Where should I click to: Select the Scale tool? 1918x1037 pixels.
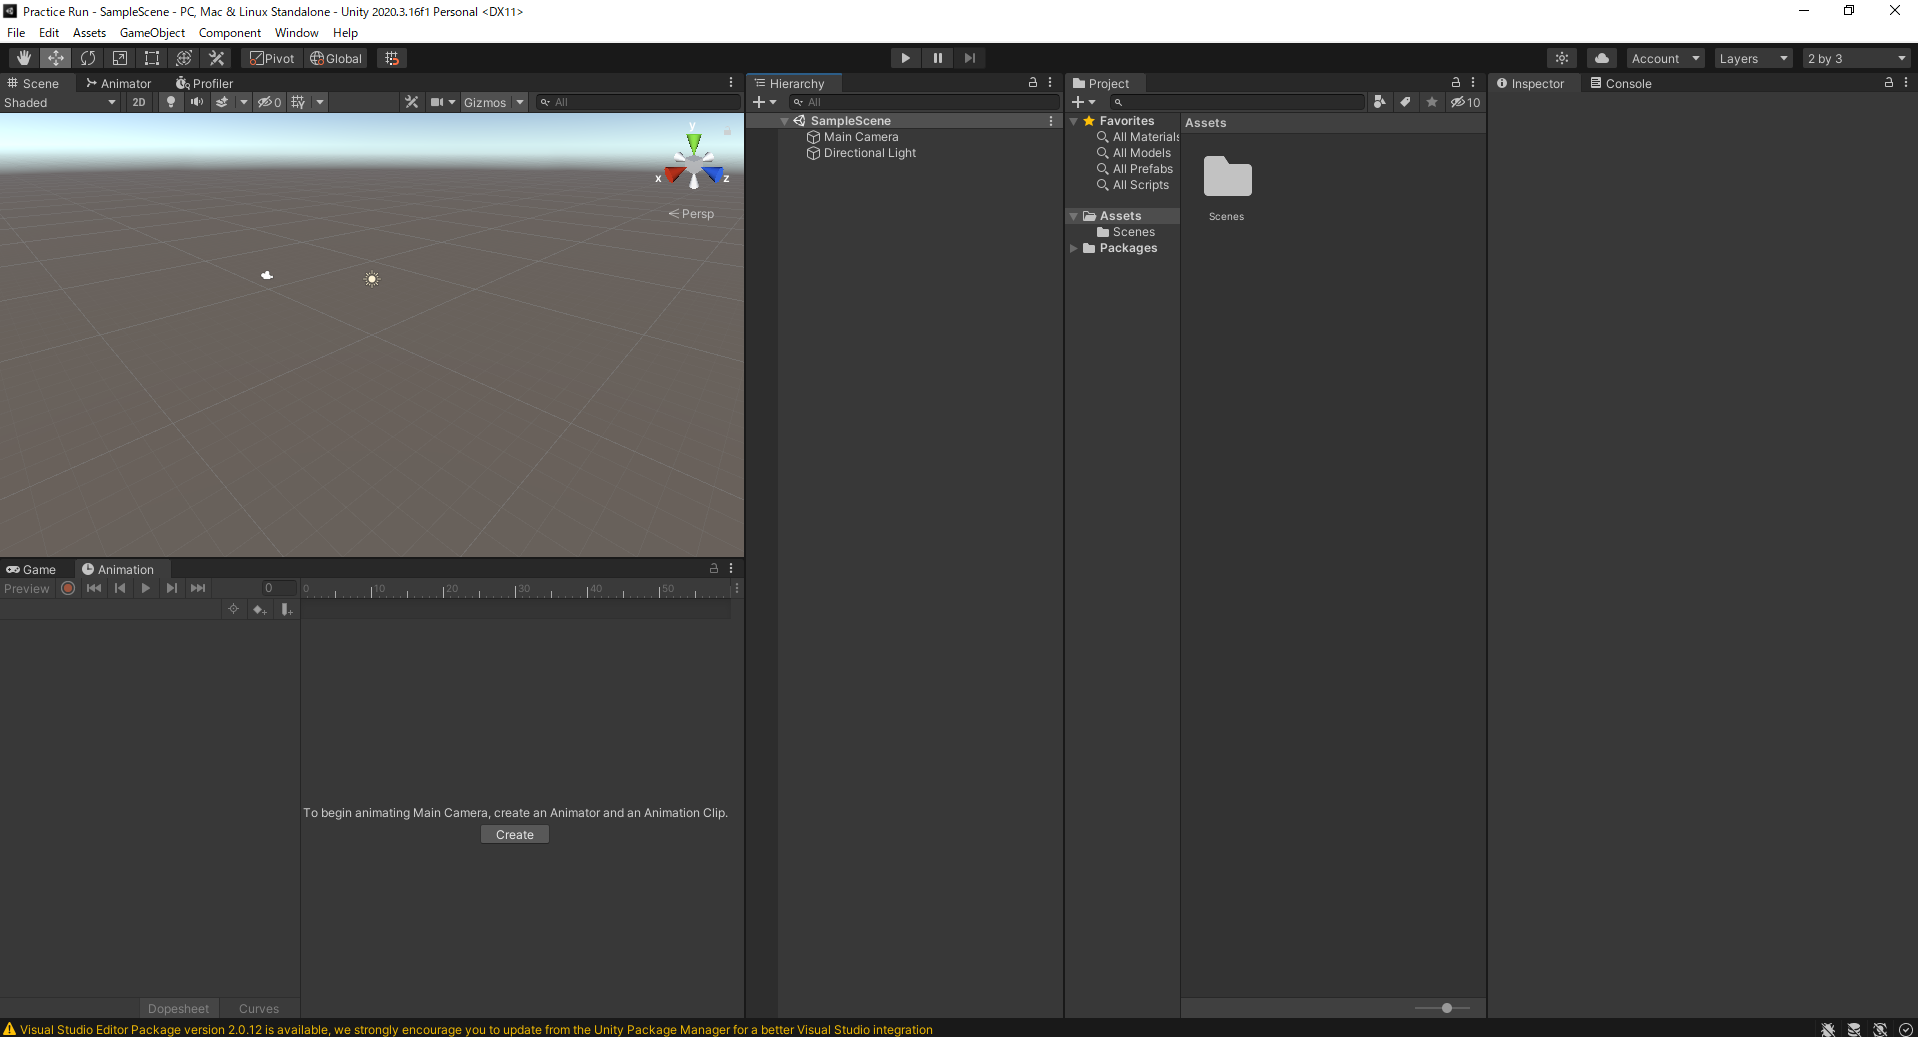pyautogui.click(x=120, y=58)
